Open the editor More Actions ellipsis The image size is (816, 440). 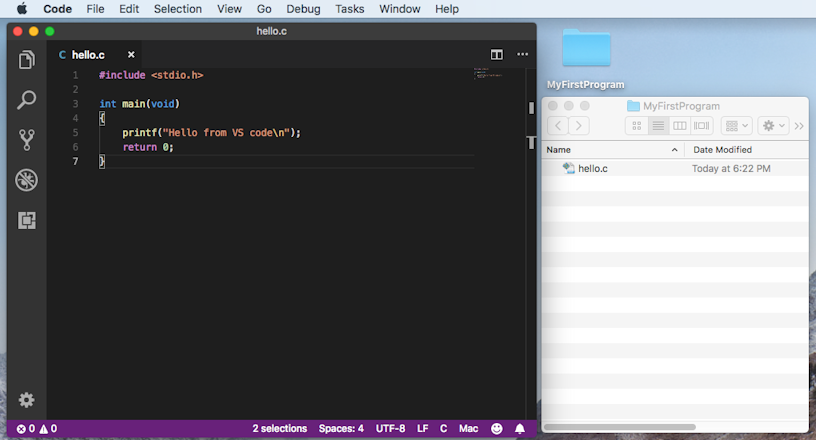(x=522, y=54)
